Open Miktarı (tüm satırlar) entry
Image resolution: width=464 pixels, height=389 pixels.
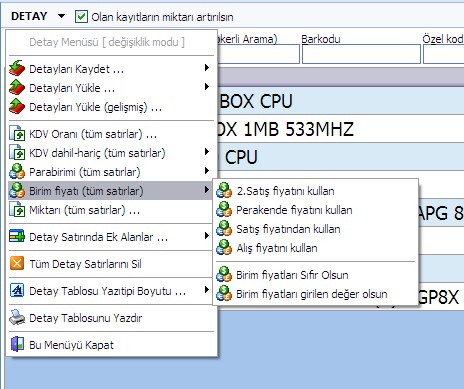[111, 210]
